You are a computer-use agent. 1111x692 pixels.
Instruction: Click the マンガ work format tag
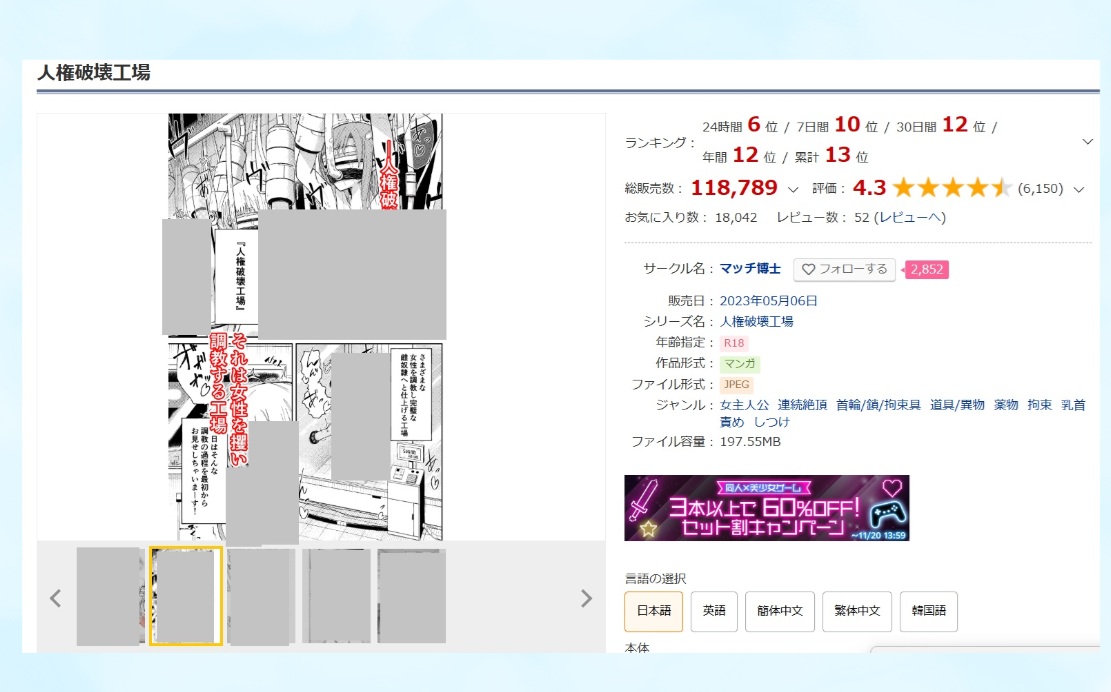(x=739, y=364)
